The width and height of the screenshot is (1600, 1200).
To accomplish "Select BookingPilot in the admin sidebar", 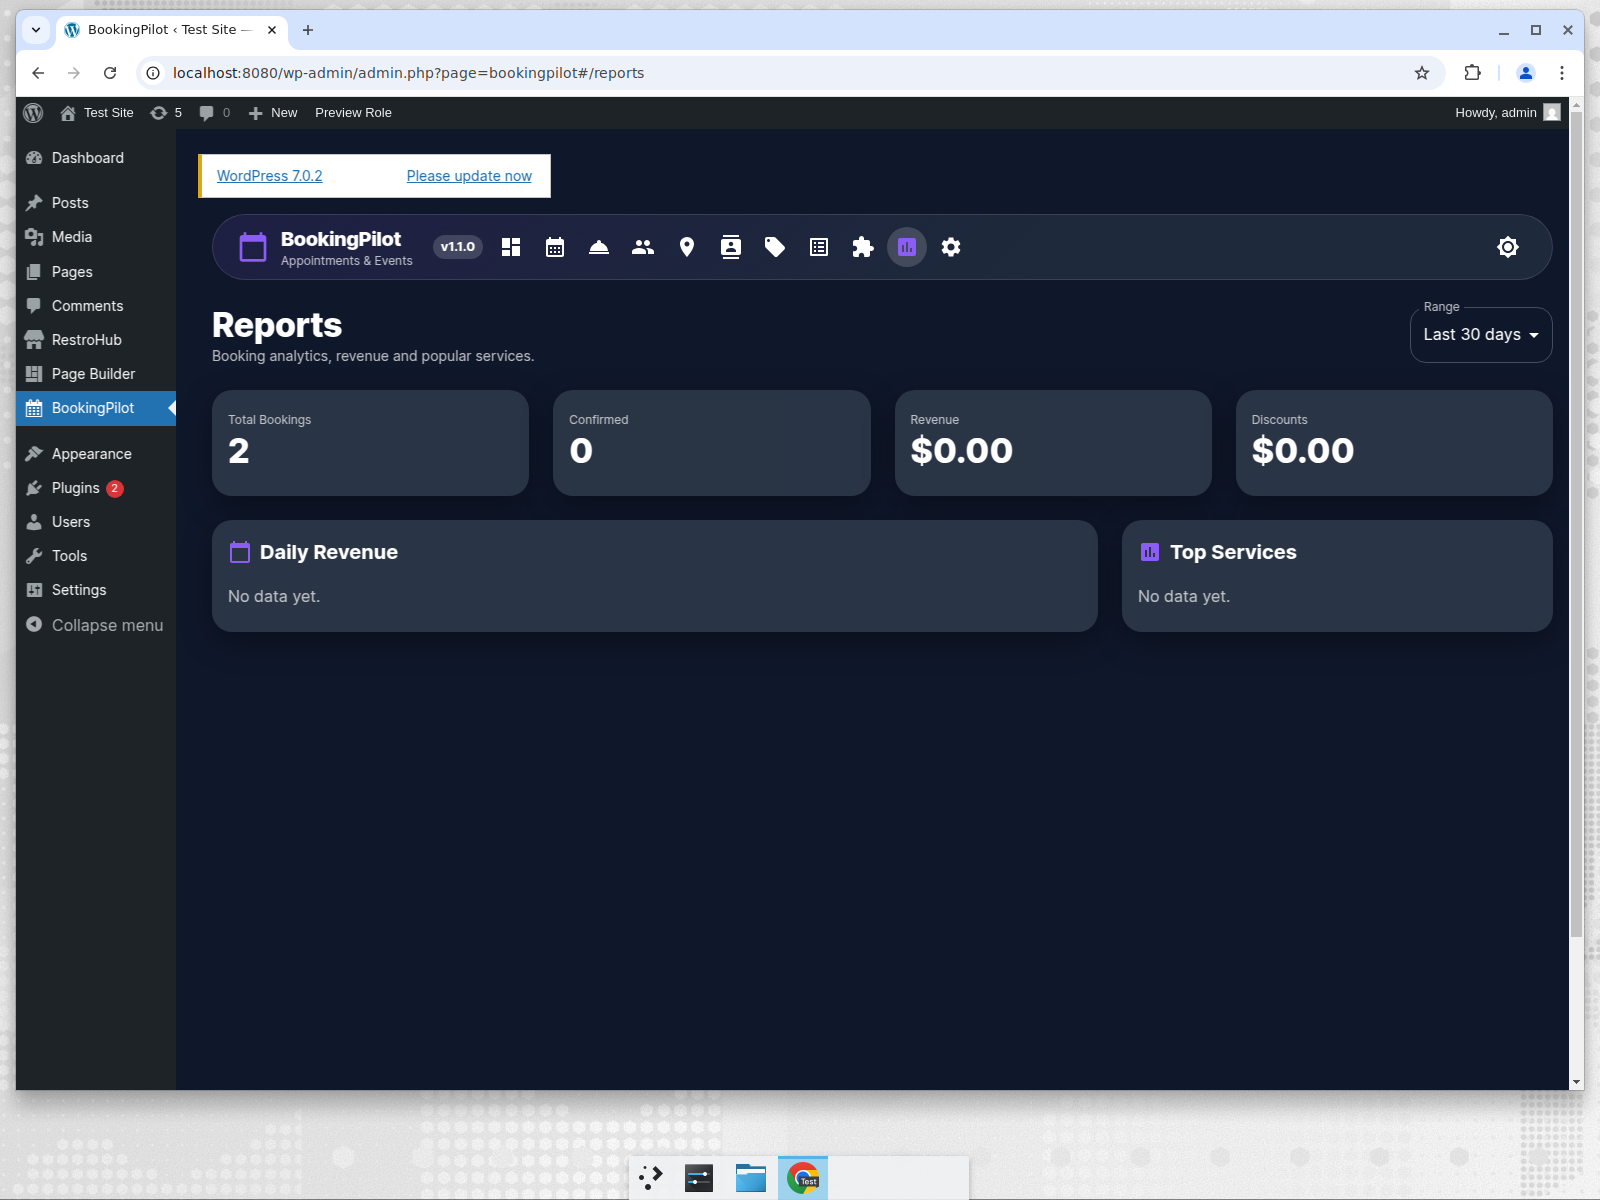I will [x=96, y=408].
